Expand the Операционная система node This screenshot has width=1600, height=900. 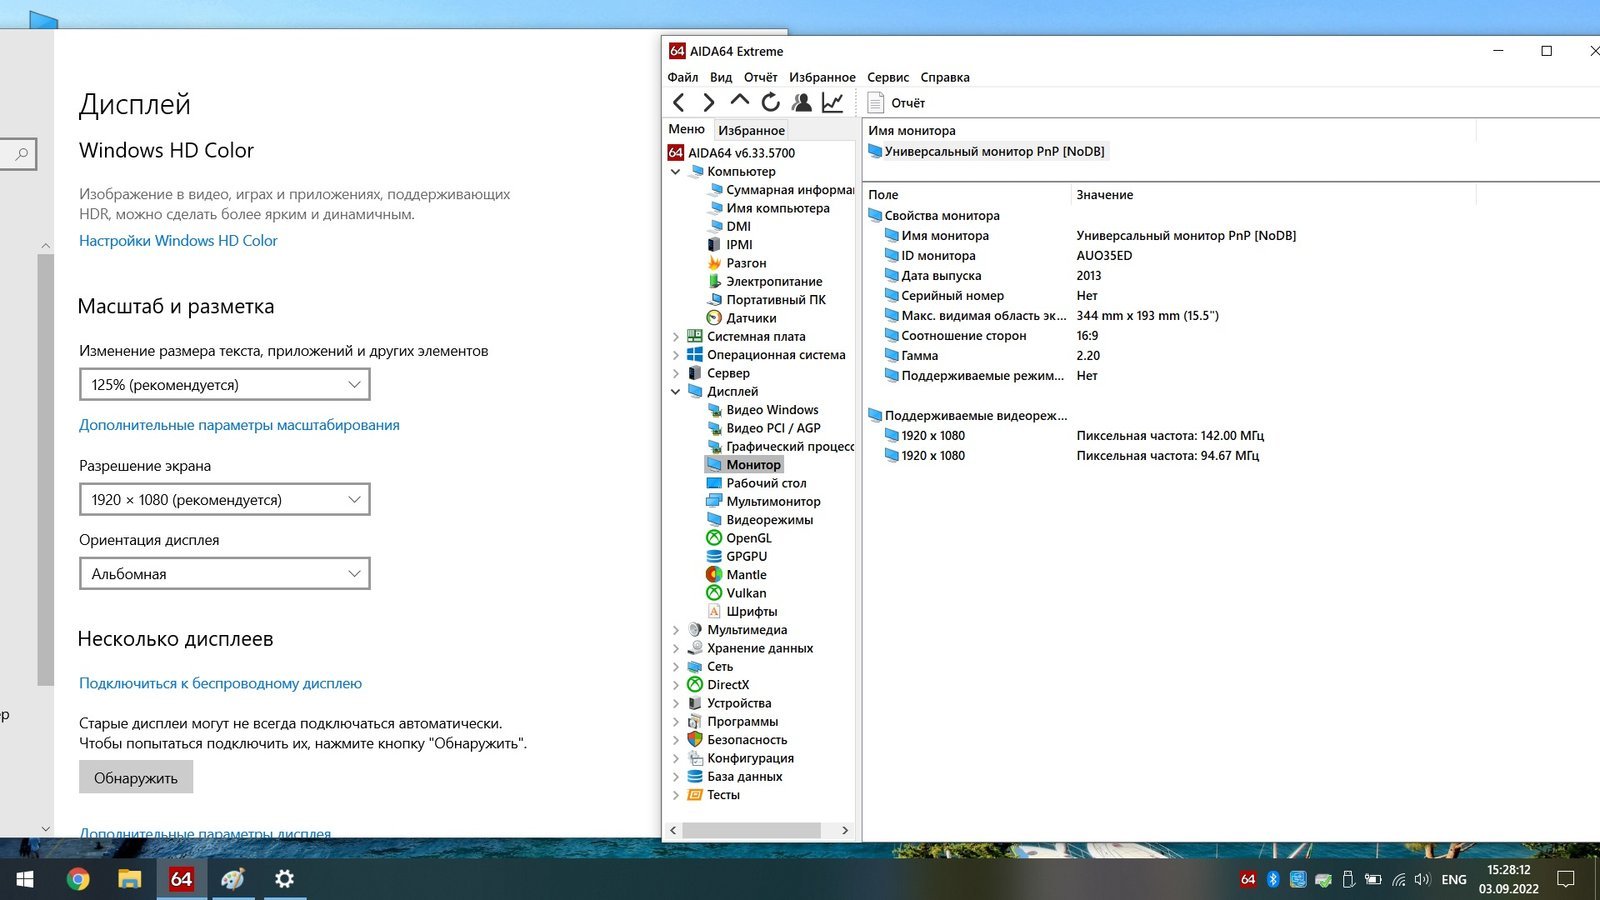tap(676, 355)
